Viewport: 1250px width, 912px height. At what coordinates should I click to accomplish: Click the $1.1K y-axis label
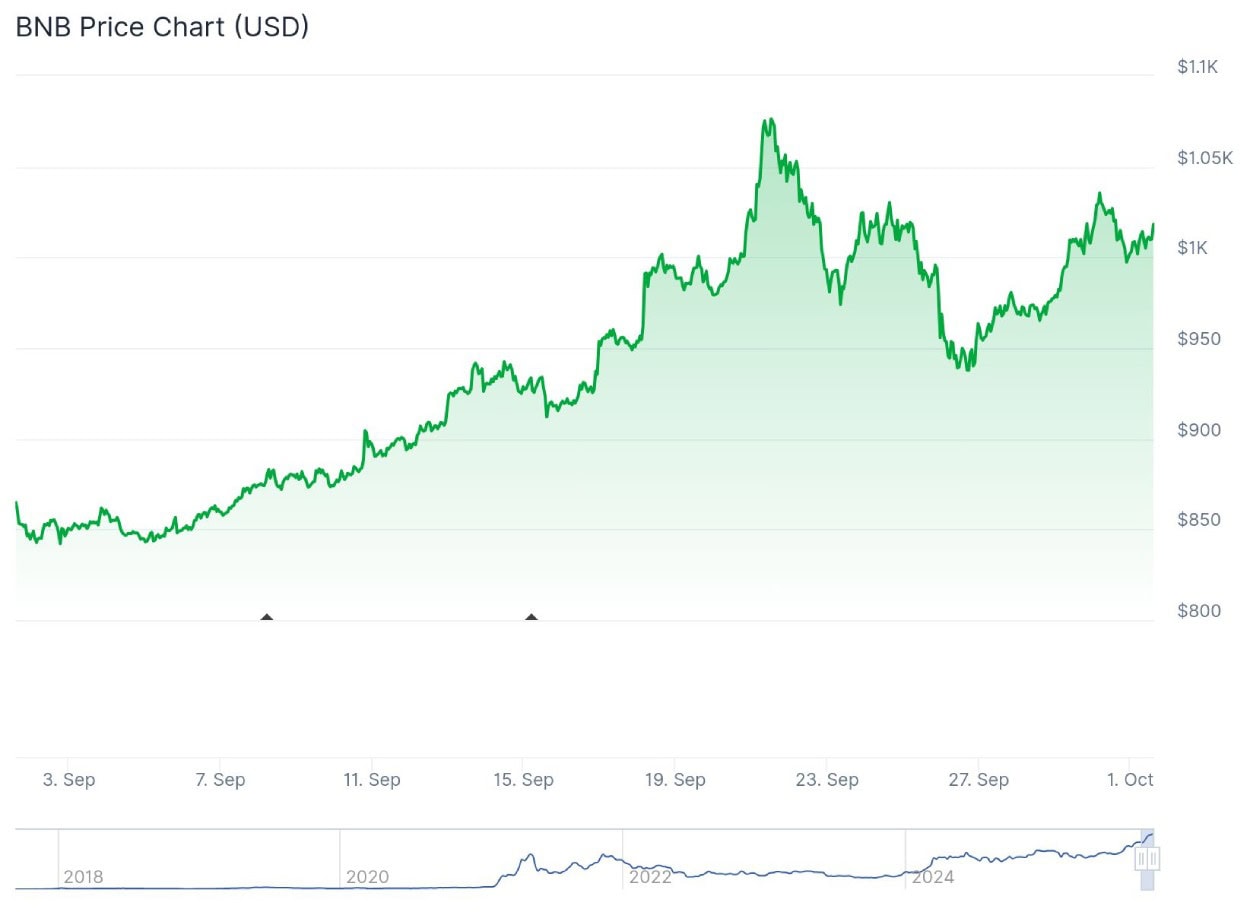tap(1197, 67)
